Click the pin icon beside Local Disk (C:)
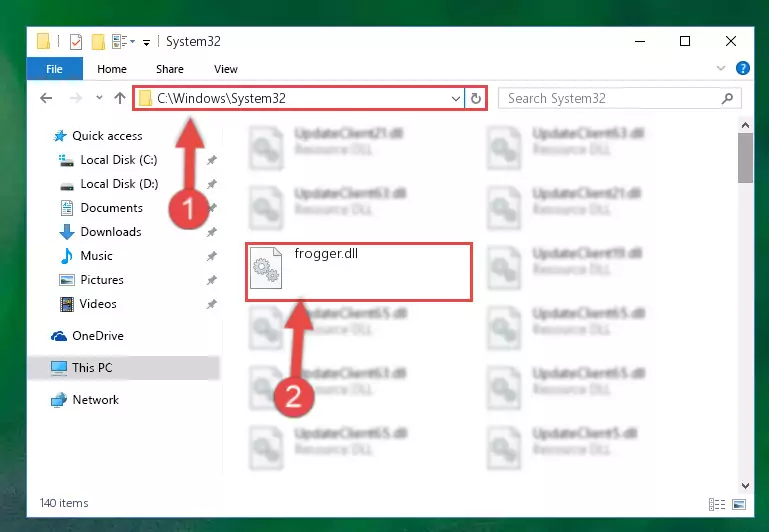 tap(211, 160)
